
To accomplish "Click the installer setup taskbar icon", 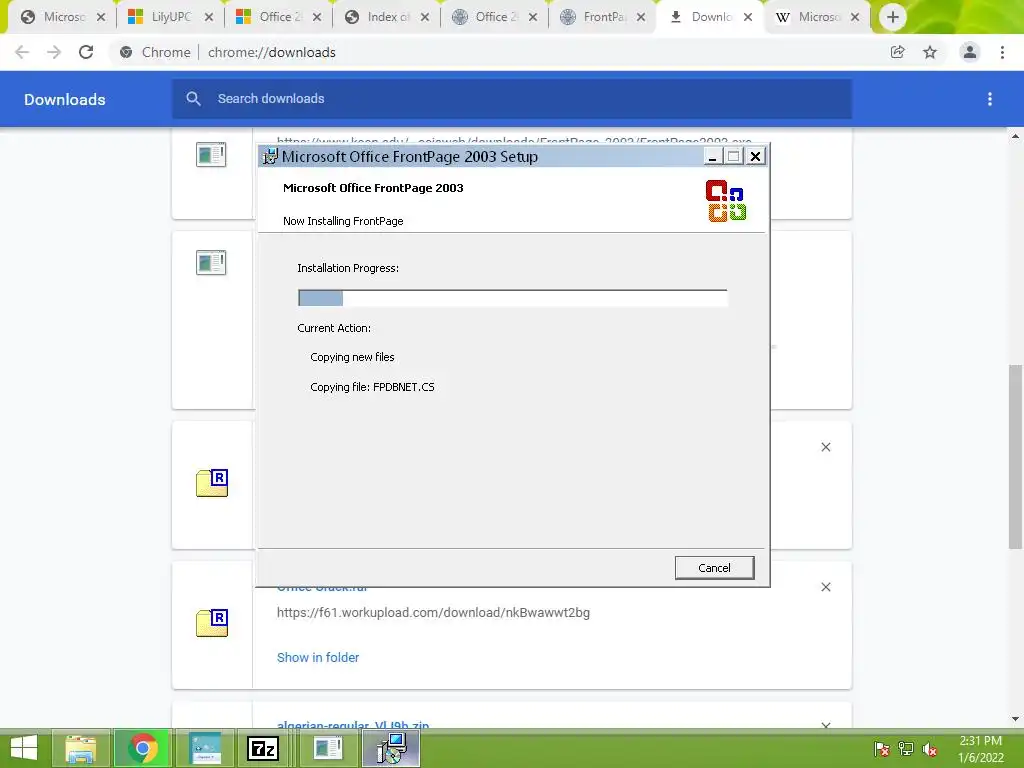I will click(x=392, y=748).
